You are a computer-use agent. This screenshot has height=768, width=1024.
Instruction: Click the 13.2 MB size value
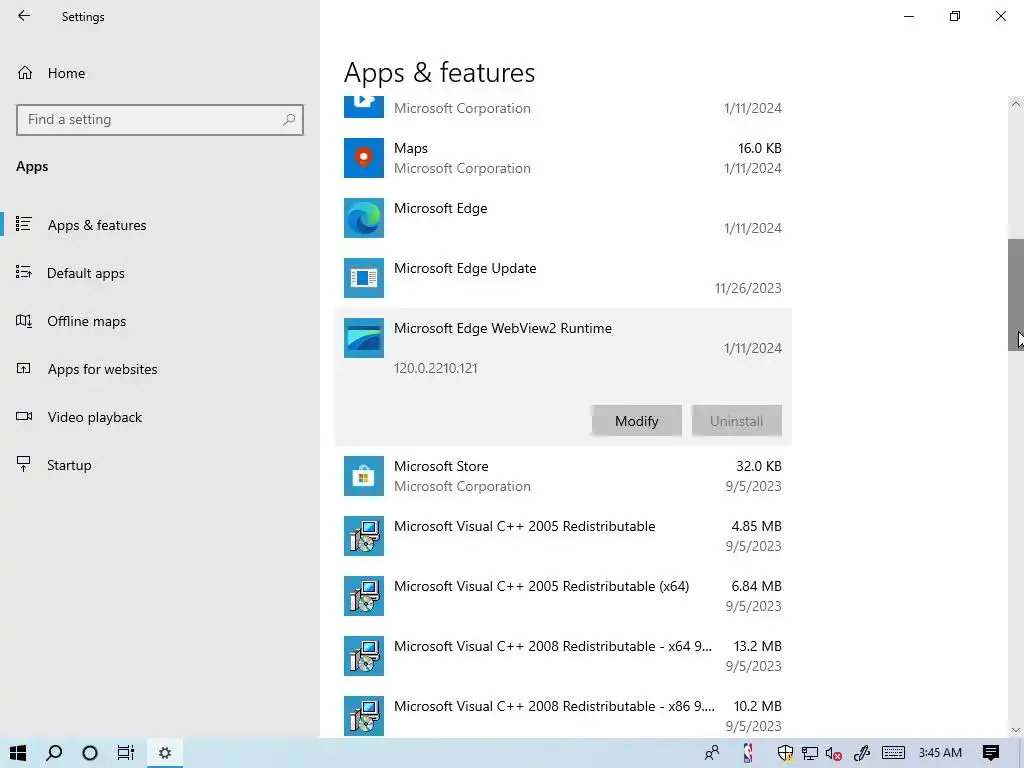point(758,647)
